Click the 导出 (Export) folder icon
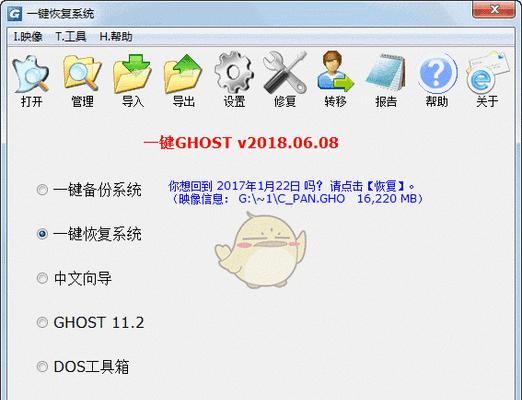The width and height of the screenshot is (522, 400). [183, 73]
